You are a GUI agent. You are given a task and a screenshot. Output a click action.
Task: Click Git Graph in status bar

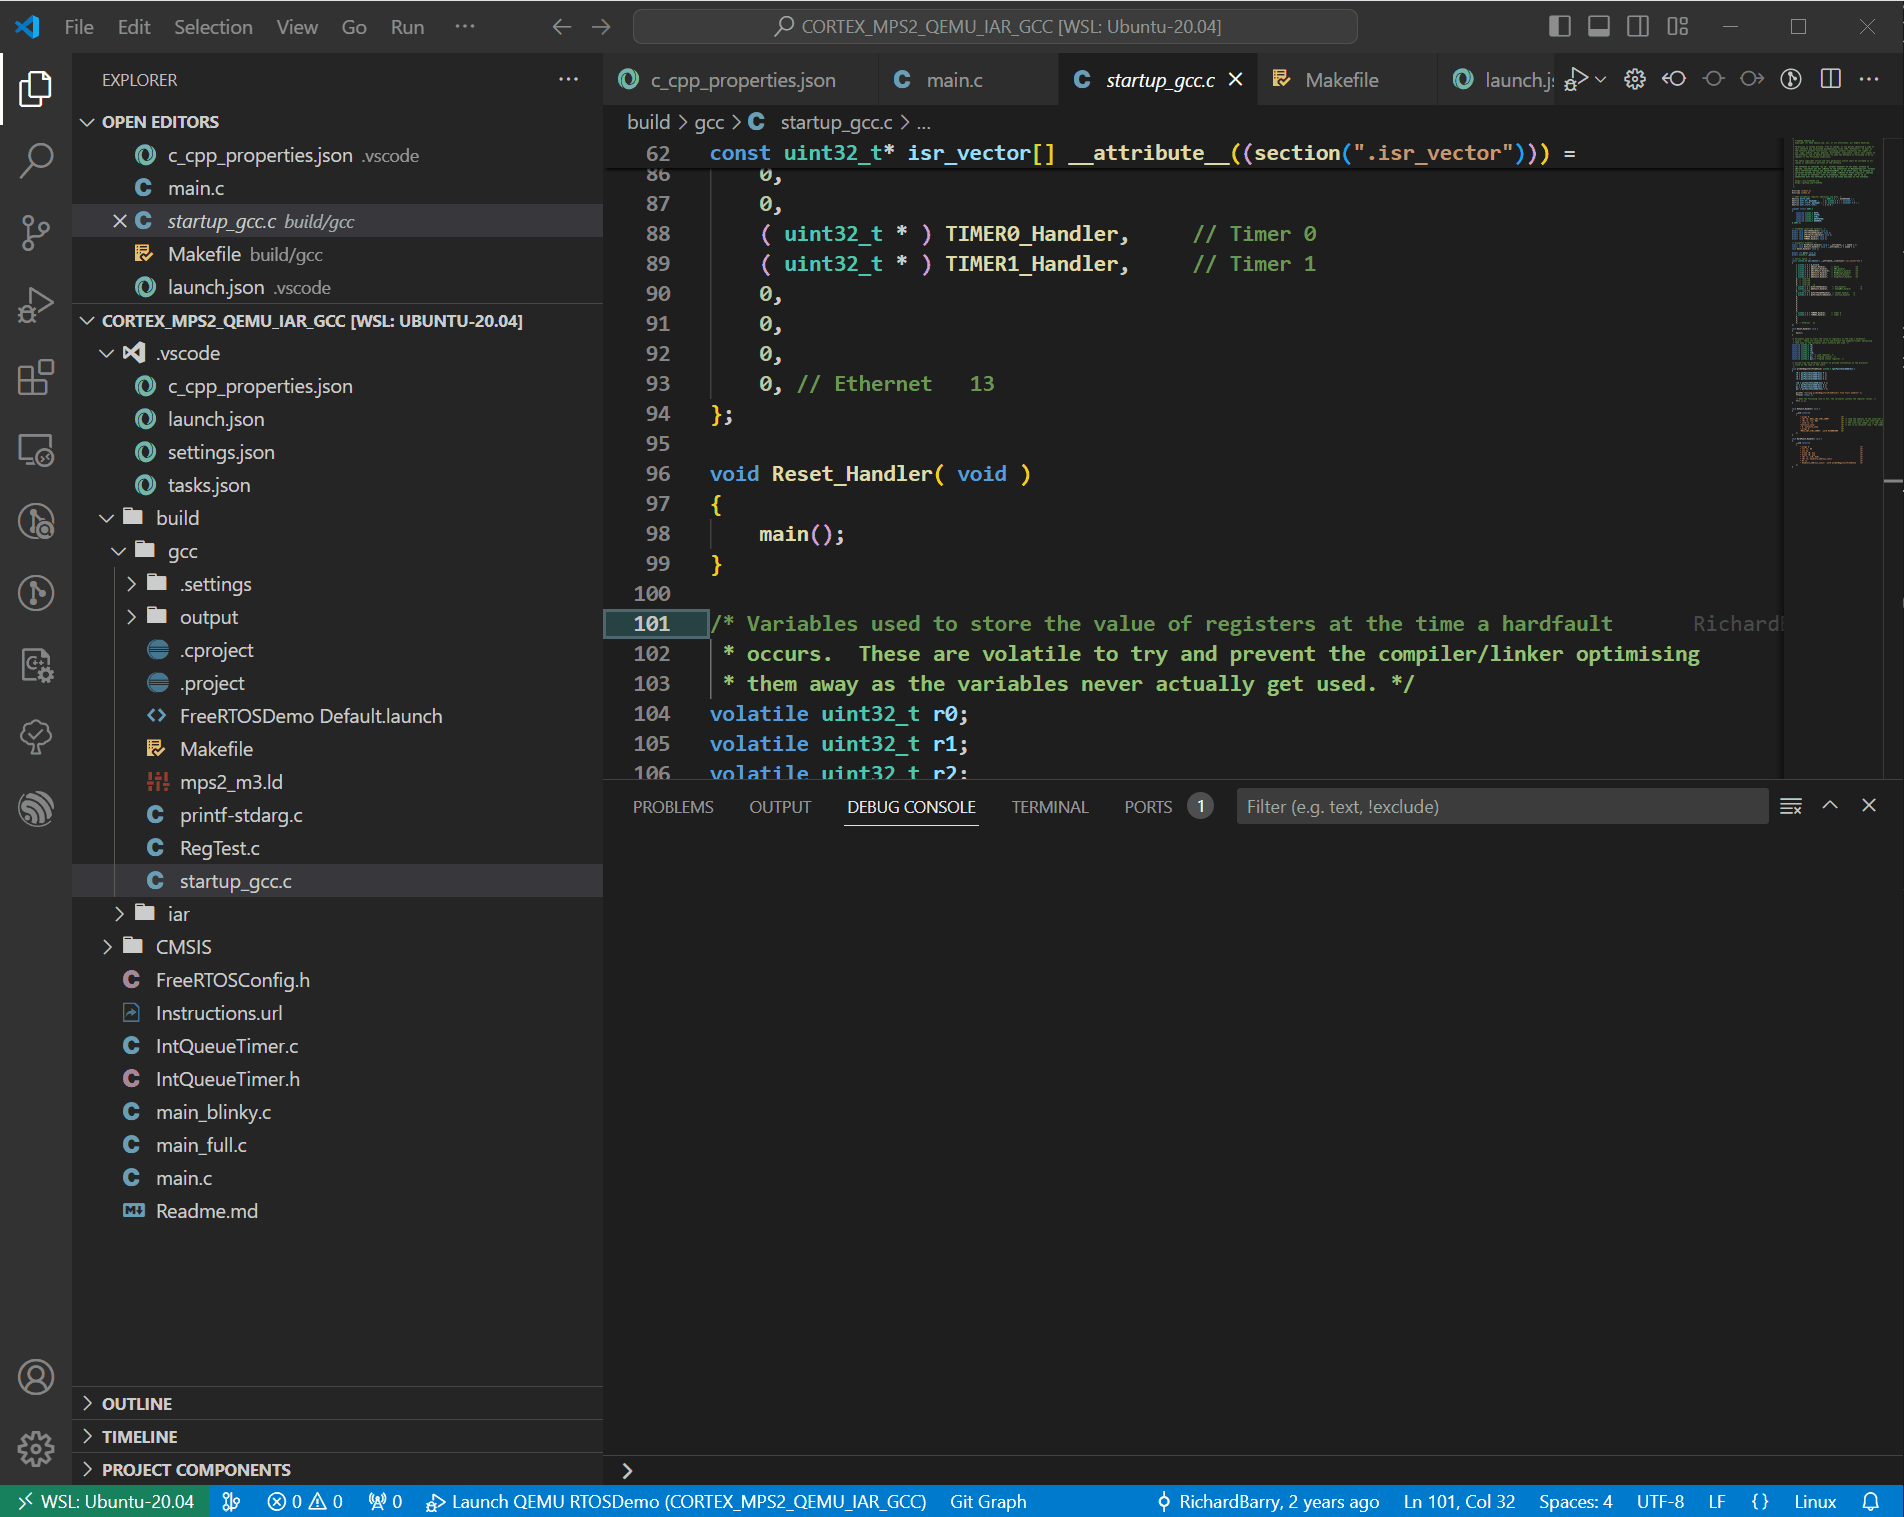(x=988, y=1501)
